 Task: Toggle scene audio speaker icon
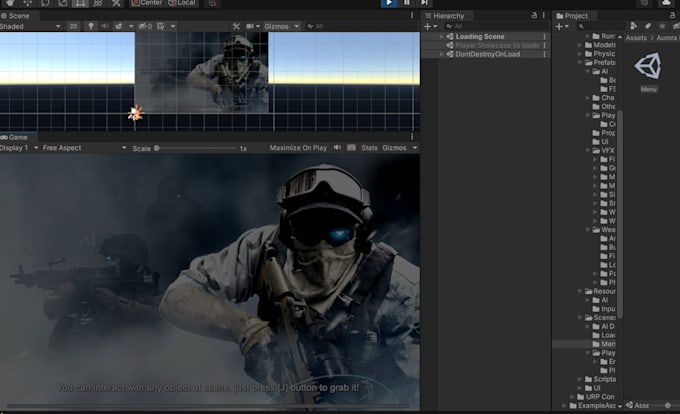105,26
